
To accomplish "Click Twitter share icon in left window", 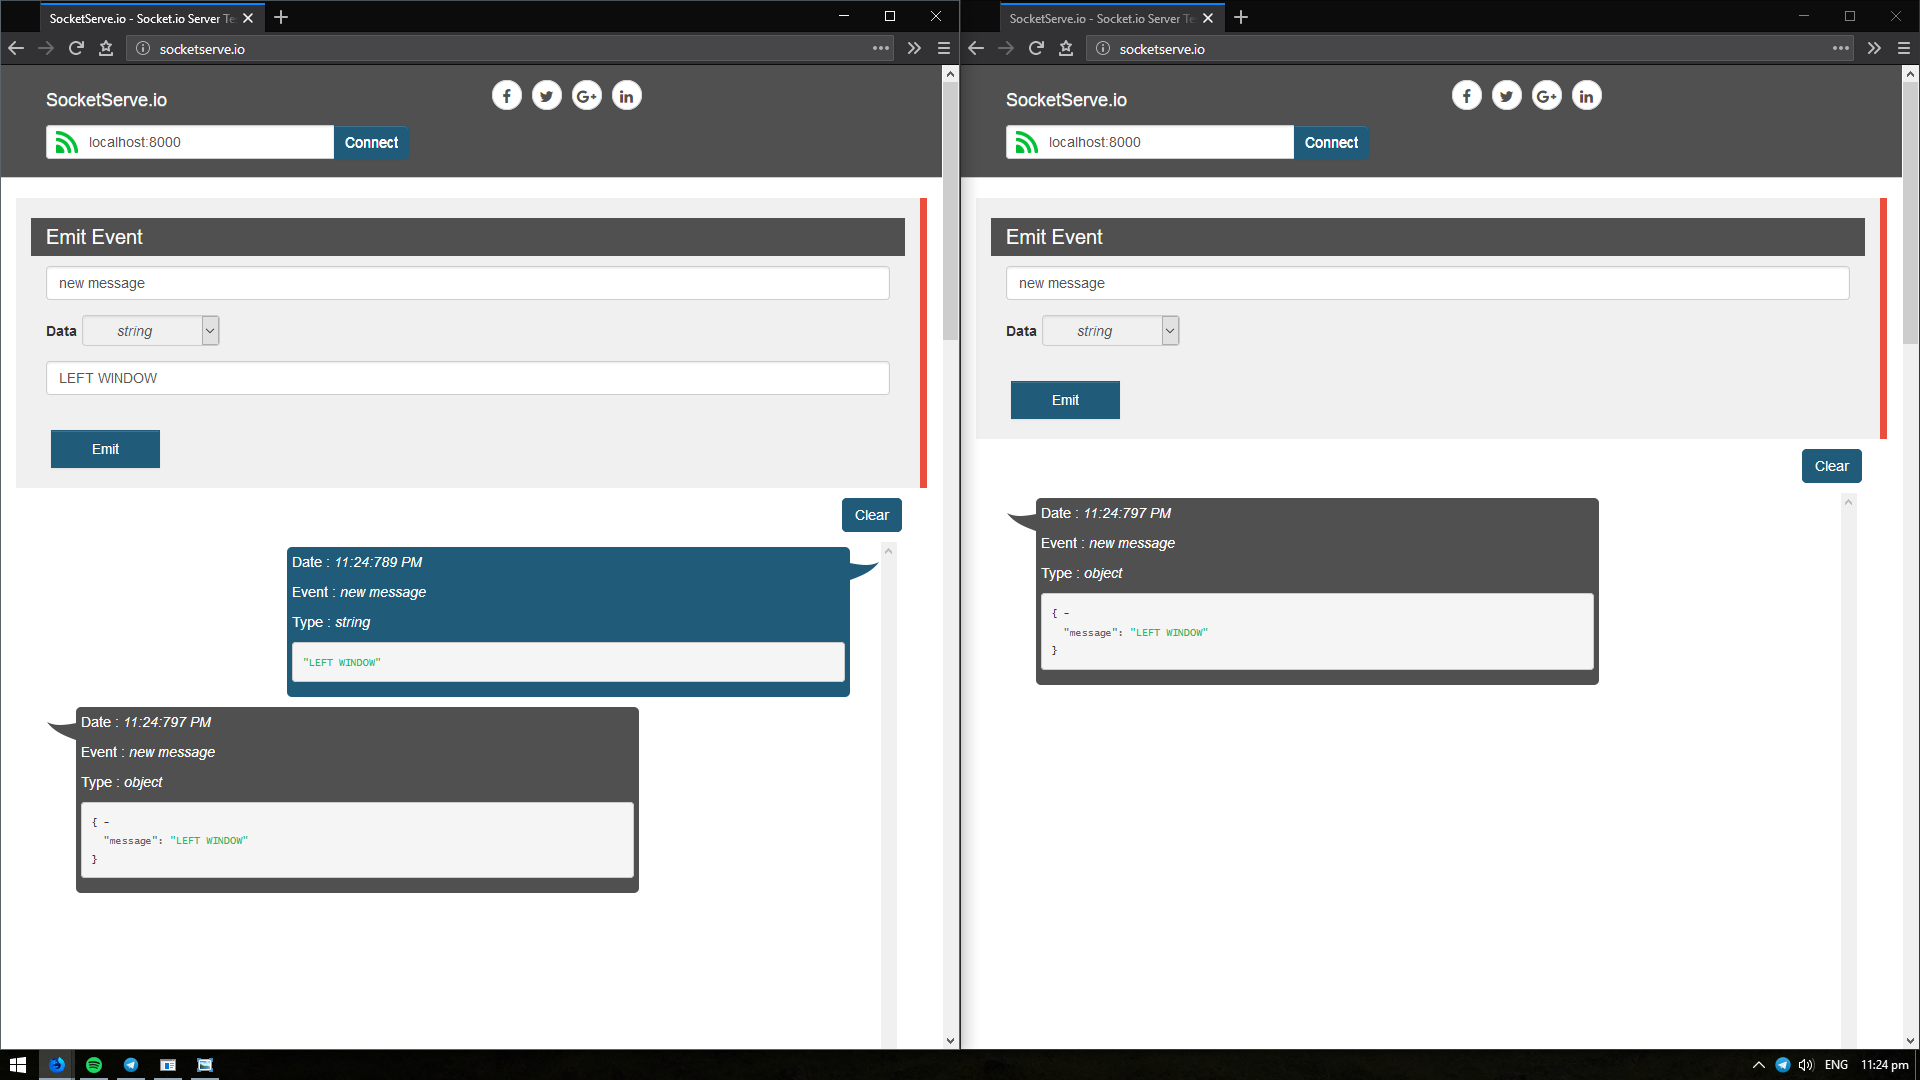I will pyautogui.click(x=547, y=96).
